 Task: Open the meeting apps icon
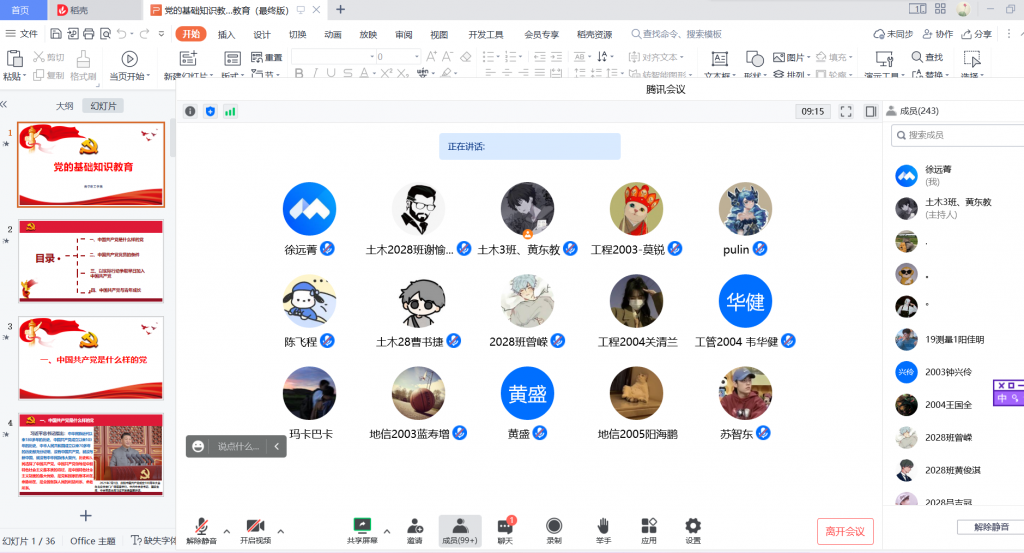[x=649, y=527]
